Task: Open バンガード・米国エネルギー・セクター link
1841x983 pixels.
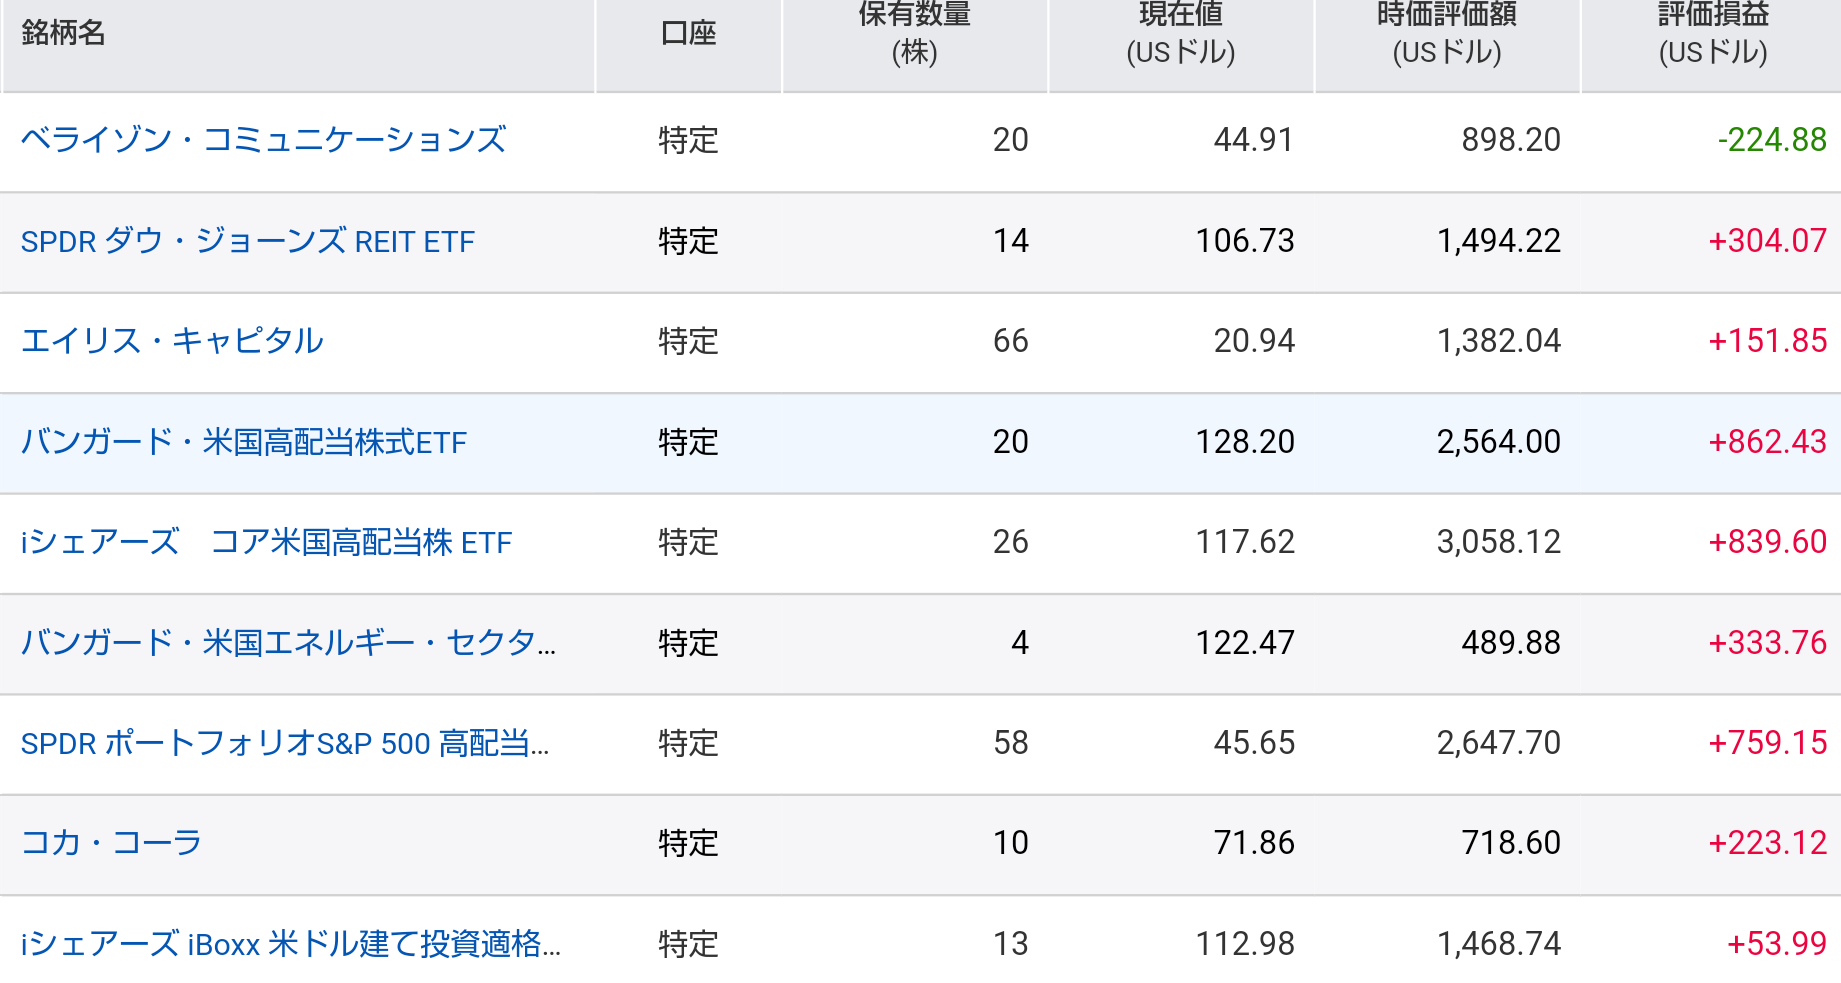Action: click(288, 642)
